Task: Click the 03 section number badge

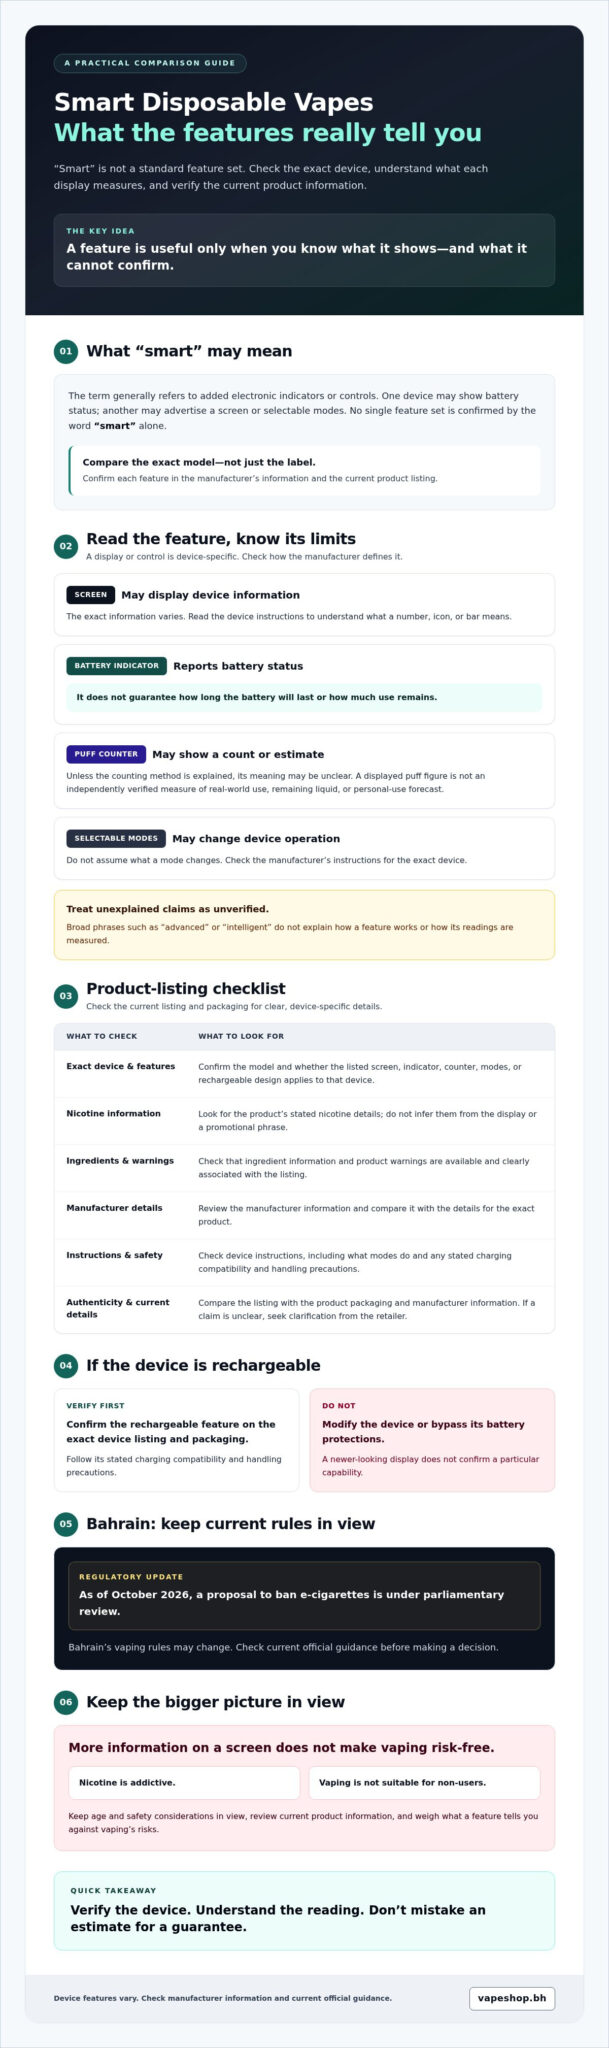Action: (65, 996)
